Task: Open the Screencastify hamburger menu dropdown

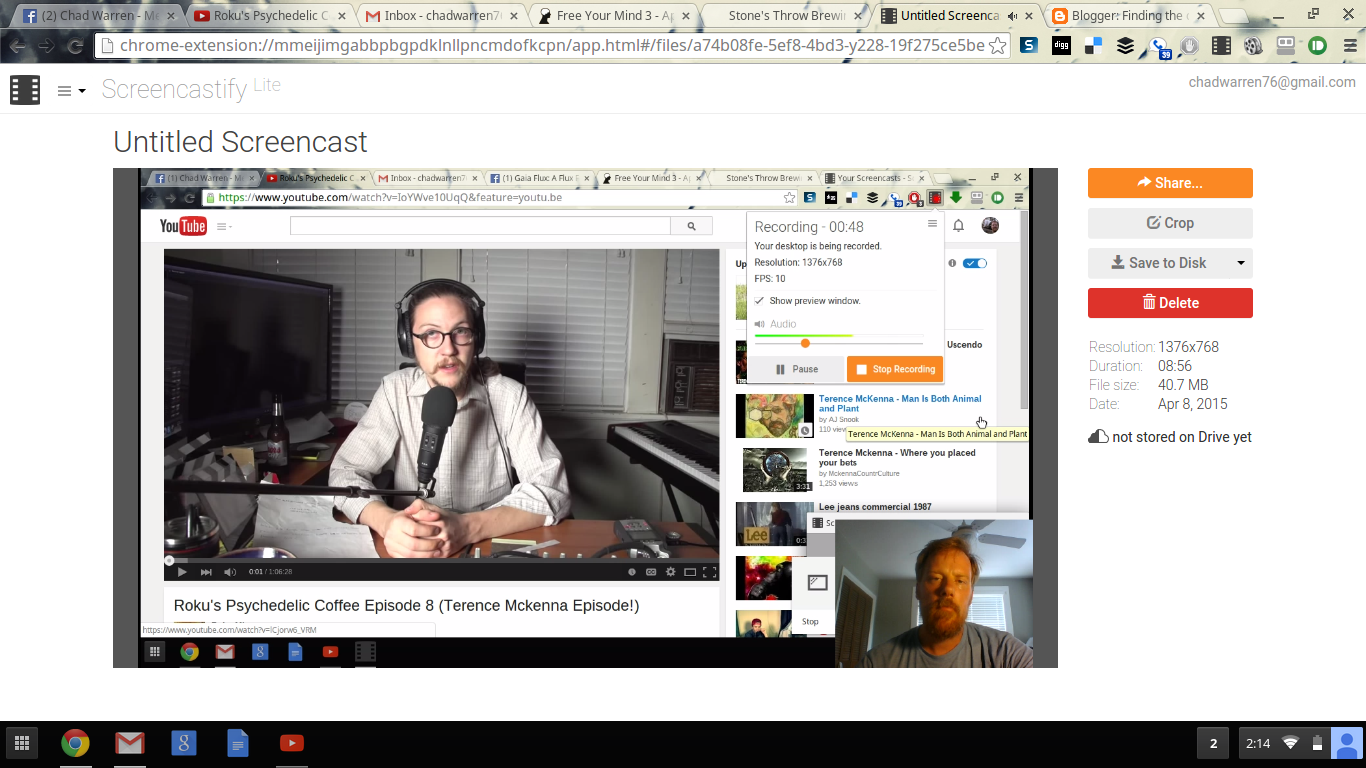Action: coord(70,91)
